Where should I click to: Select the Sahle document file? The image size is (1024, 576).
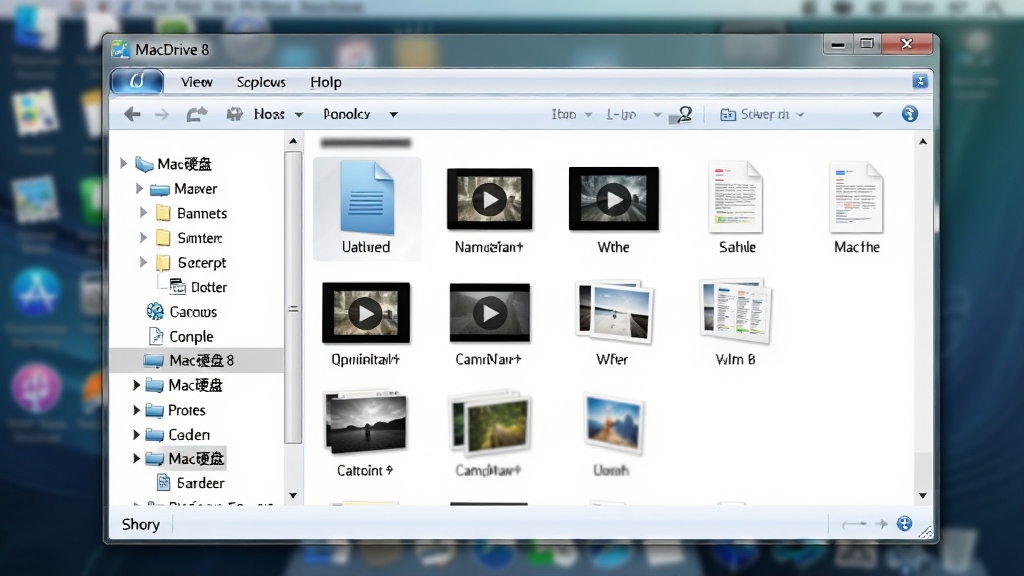click(737, 208)
